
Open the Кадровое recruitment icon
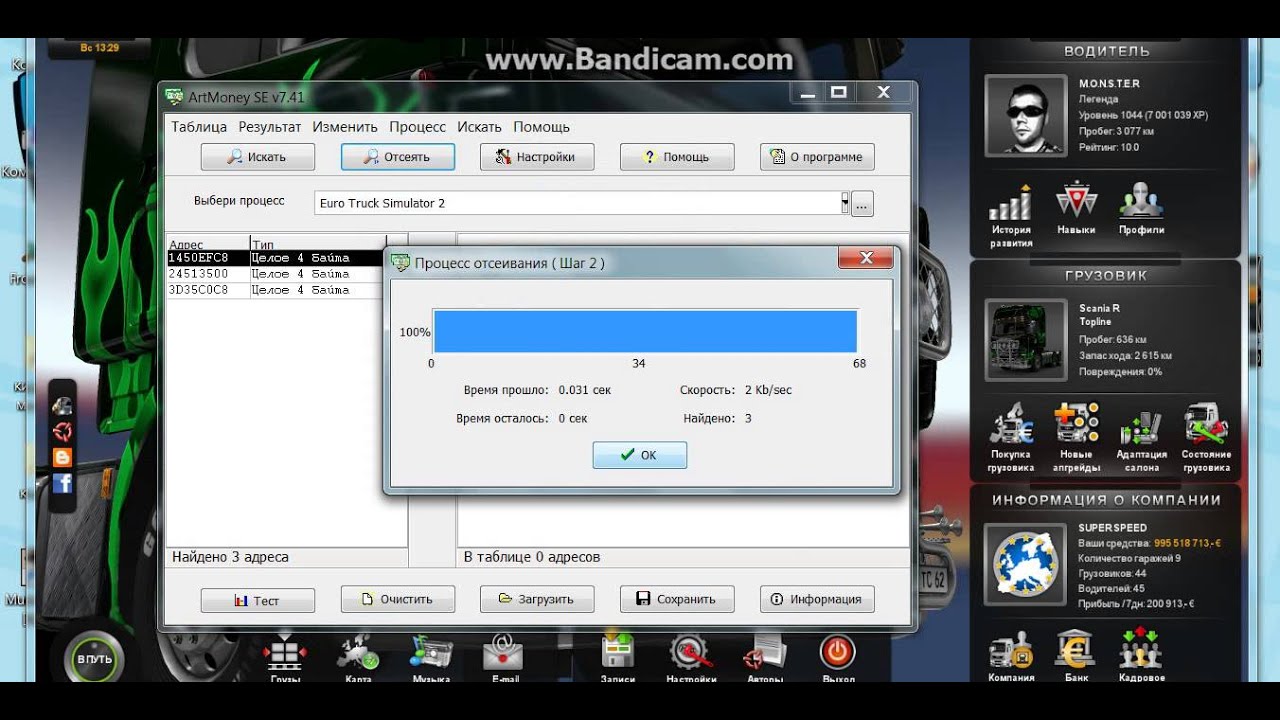coord(1141,649)
